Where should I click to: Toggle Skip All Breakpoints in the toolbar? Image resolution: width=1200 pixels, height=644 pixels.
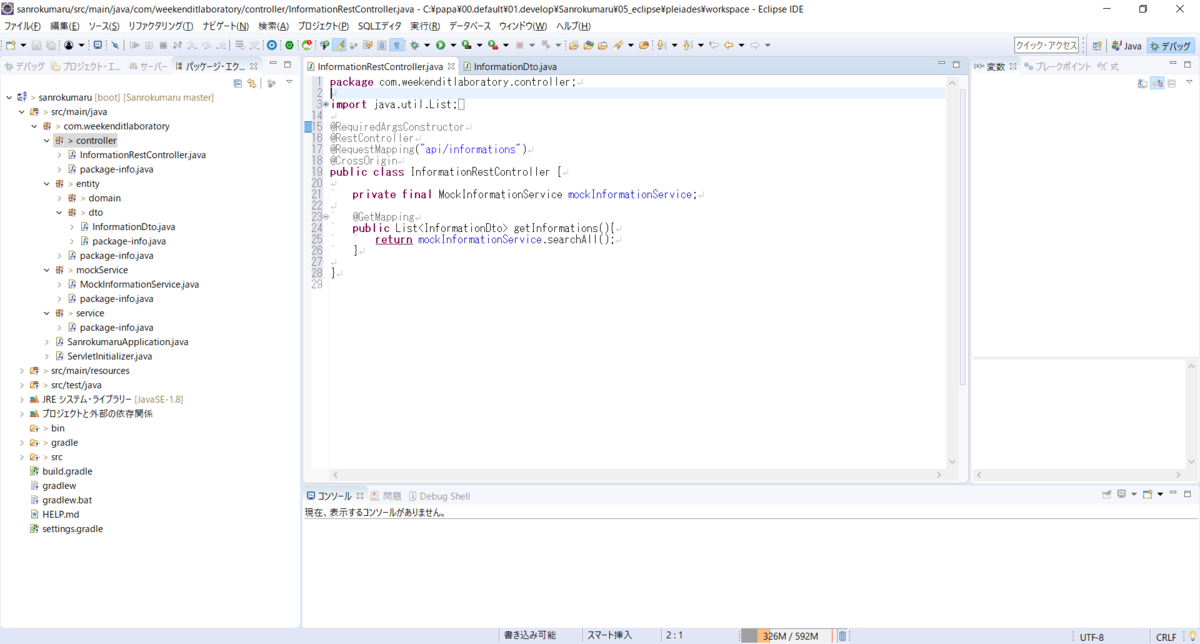[x=113, y=44]
